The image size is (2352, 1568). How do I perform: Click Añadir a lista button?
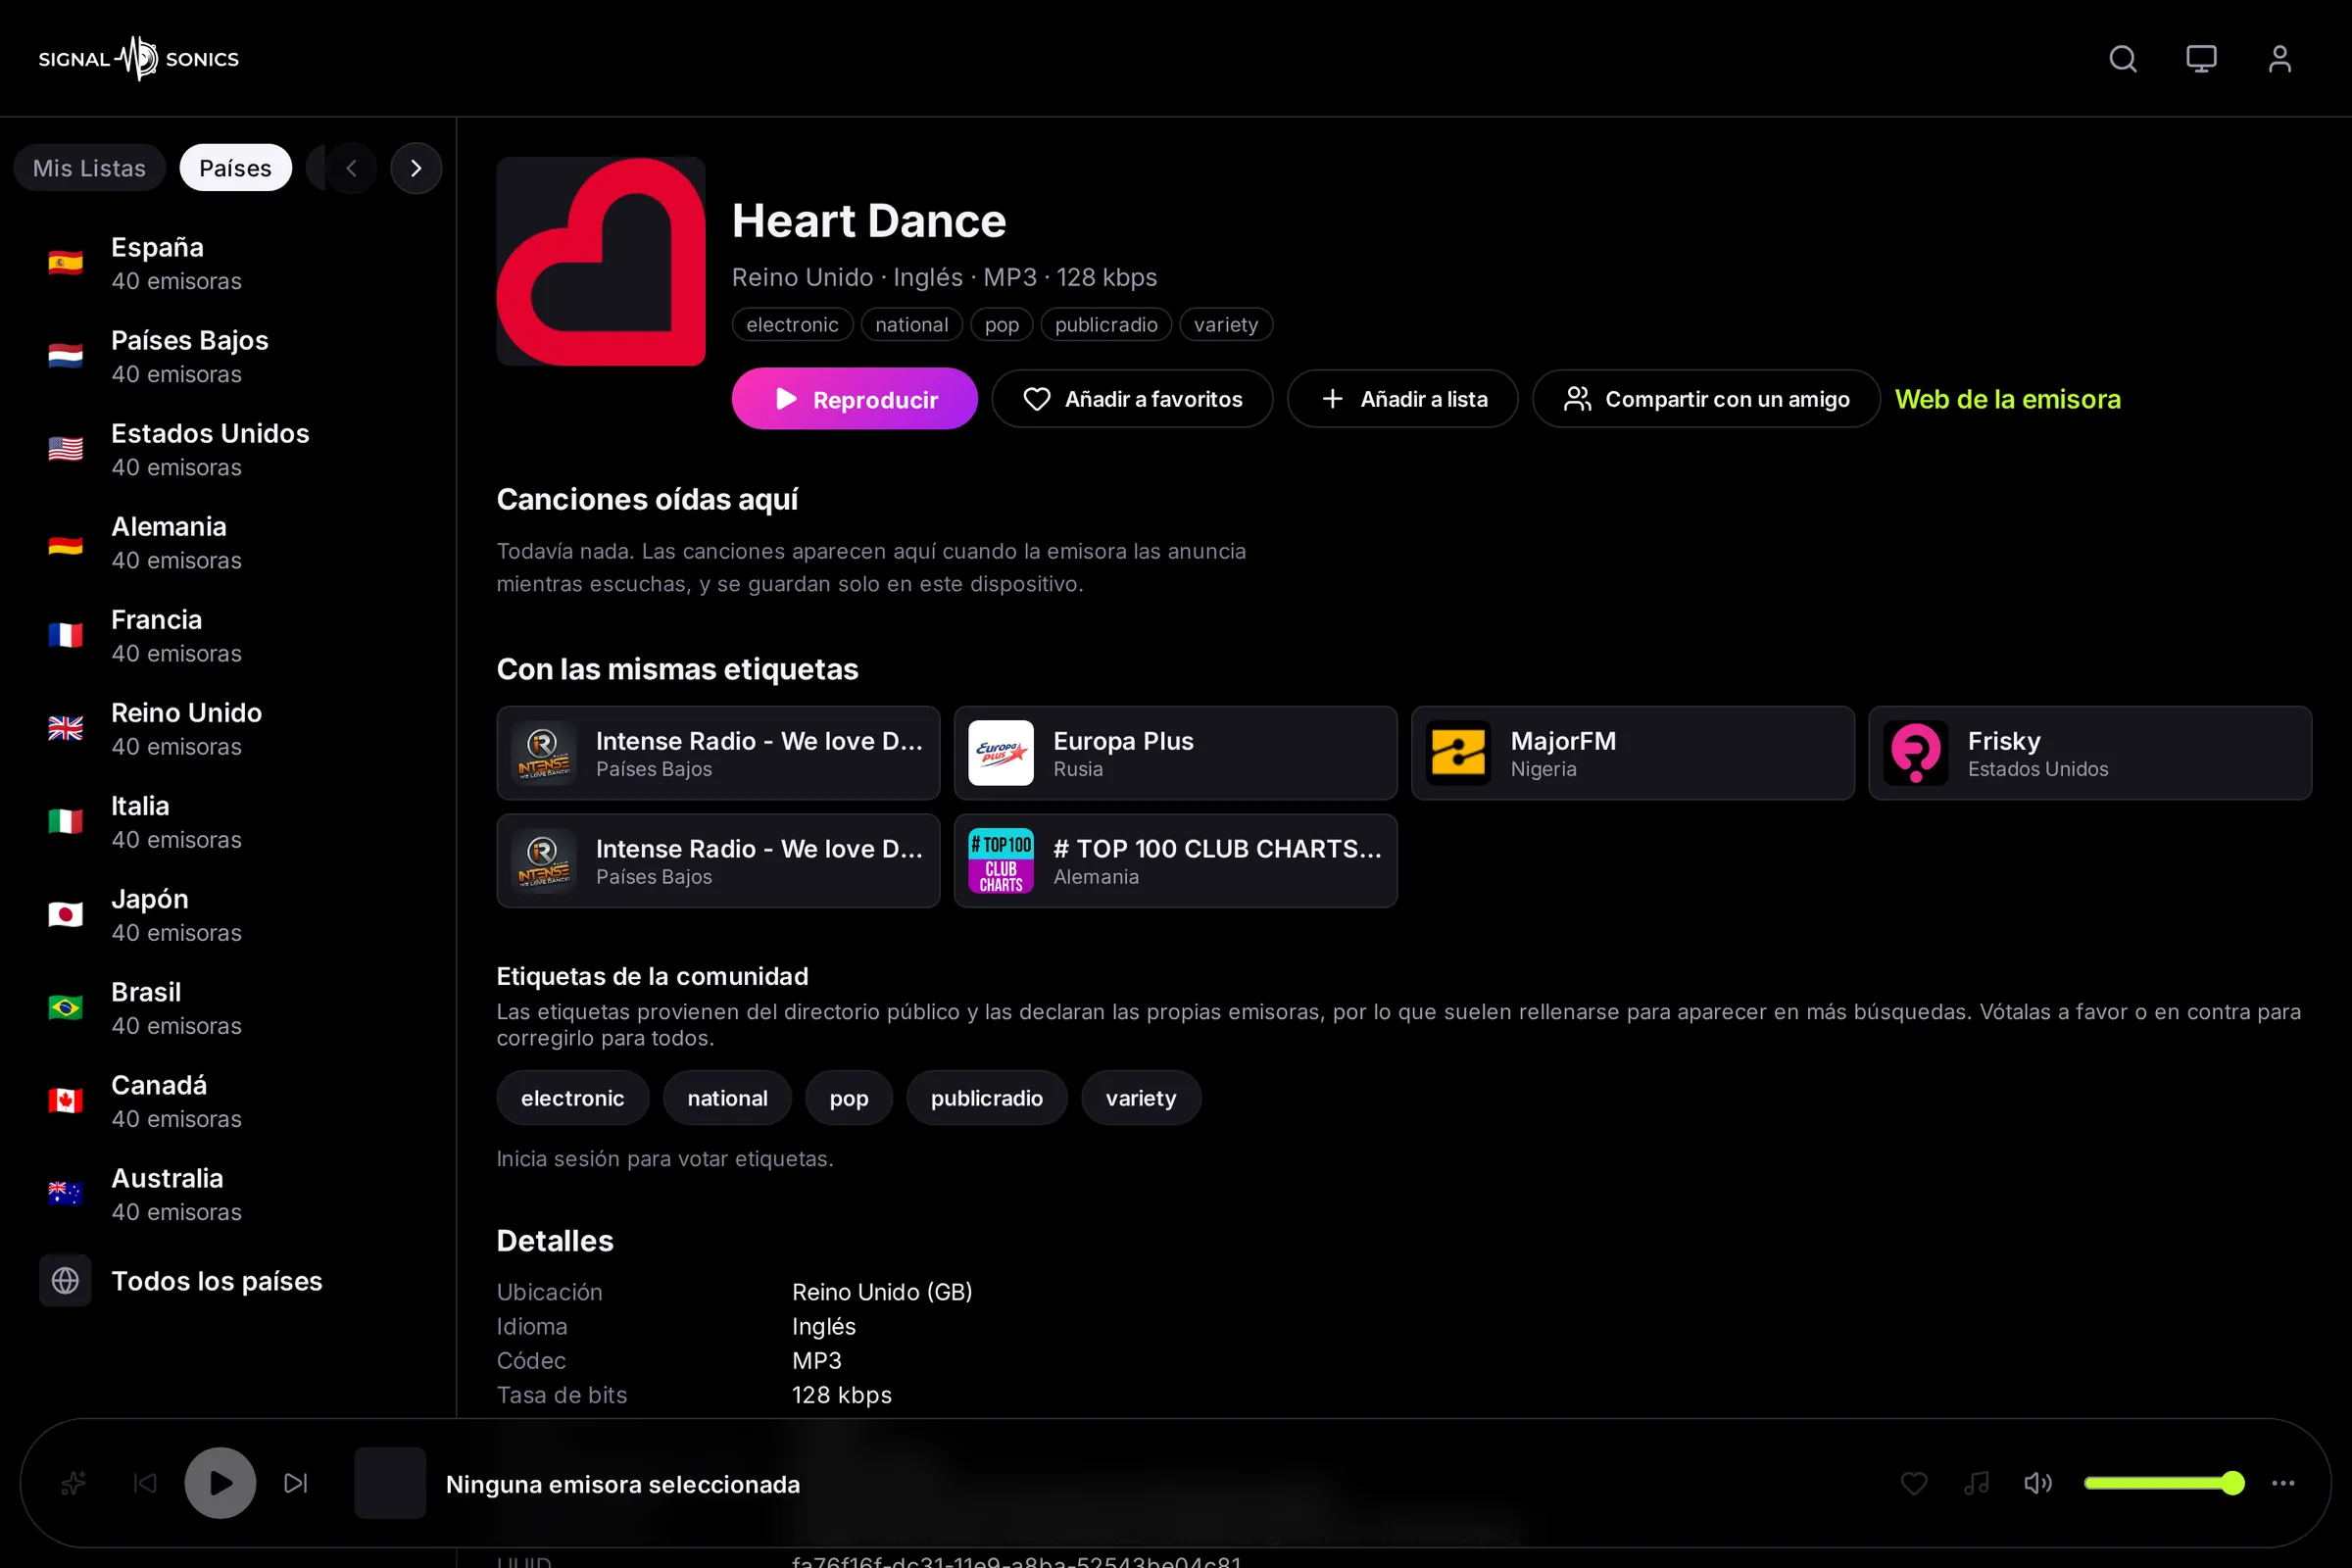(x=1403, y=399)
